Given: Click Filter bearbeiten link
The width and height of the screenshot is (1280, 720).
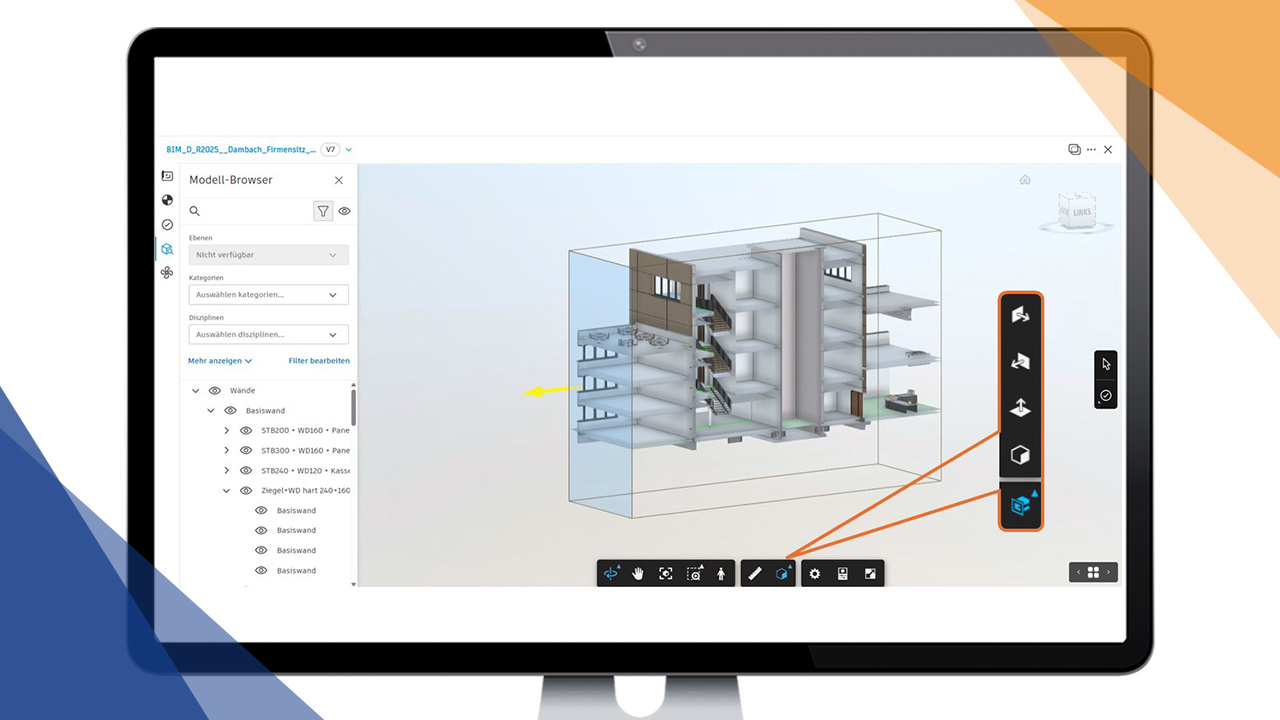Looking at the screenshot, I should click(319, 361).
